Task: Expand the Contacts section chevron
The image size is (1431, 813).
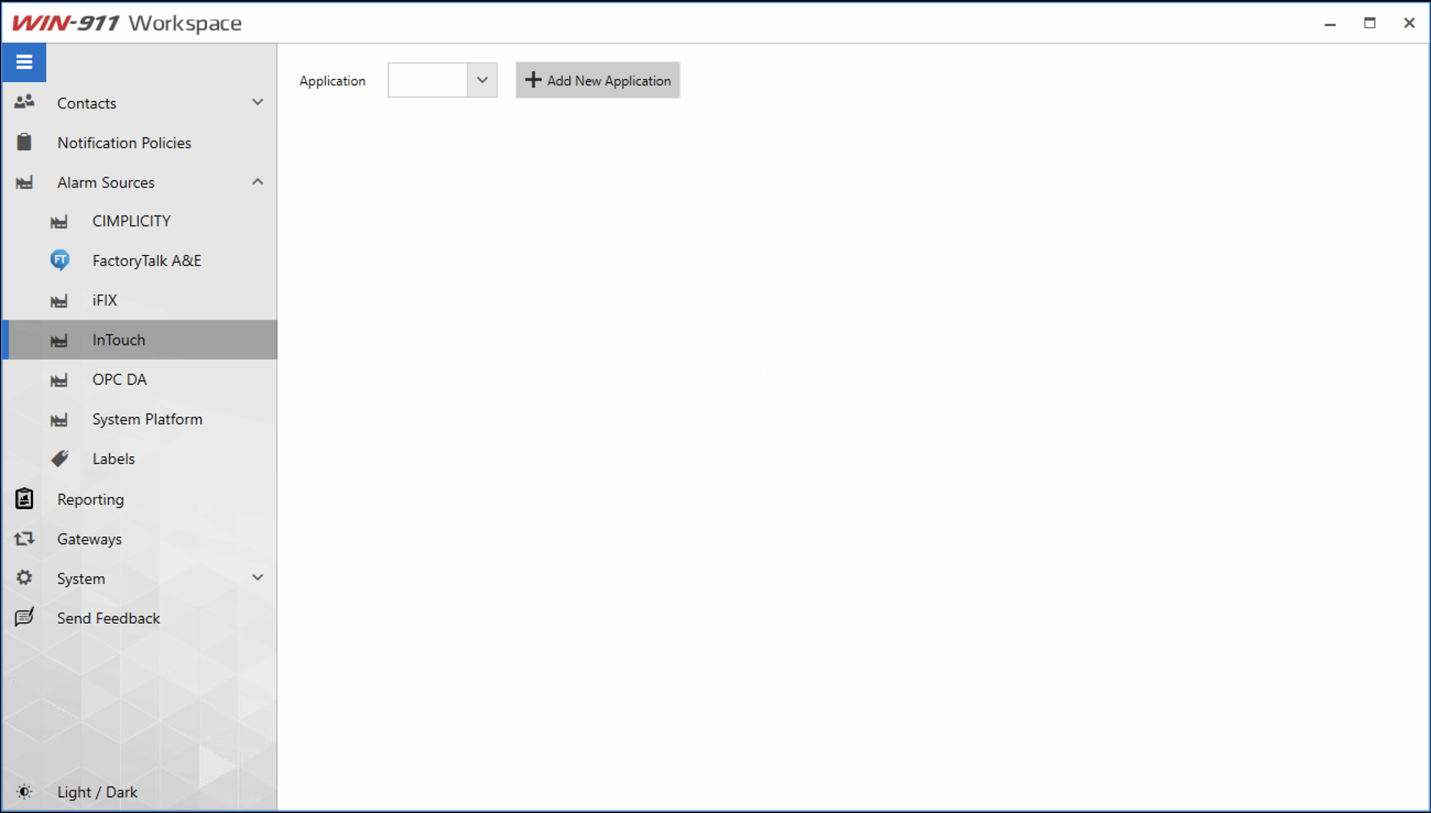Action: coord(258,102)
